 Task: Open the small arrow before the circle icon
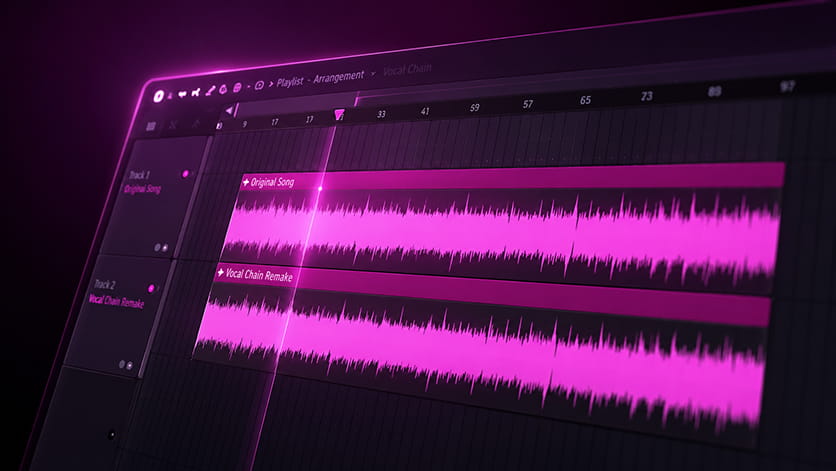[x=248, y=86]
